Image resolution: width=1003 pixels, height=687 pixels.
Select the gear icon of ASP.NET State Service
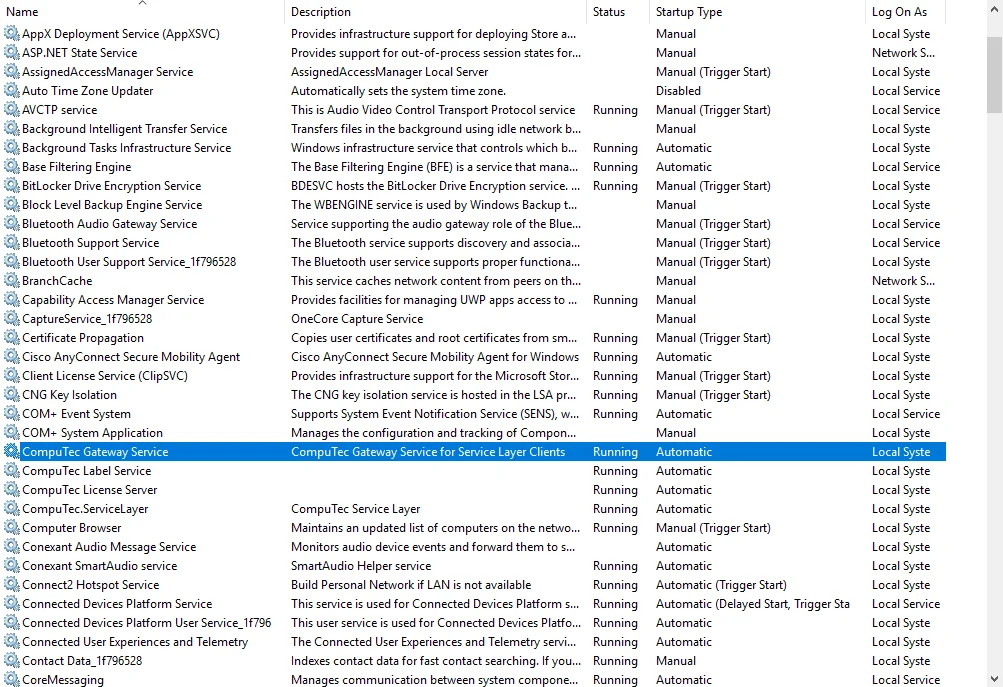pyautogui.click(x=12, y=53)
